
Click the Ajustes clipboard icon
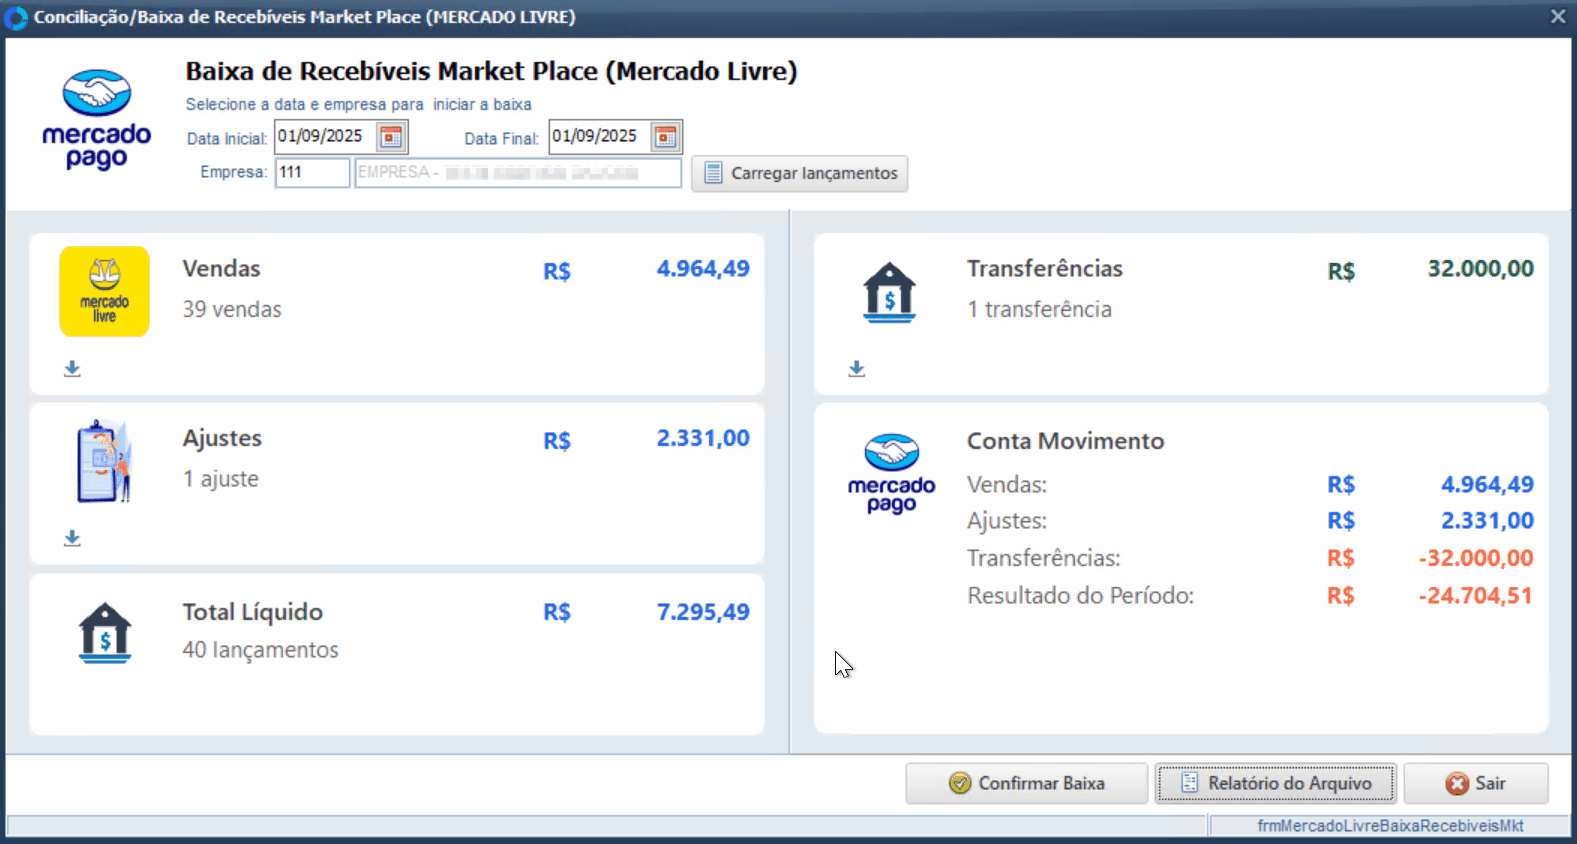point(104,461)
